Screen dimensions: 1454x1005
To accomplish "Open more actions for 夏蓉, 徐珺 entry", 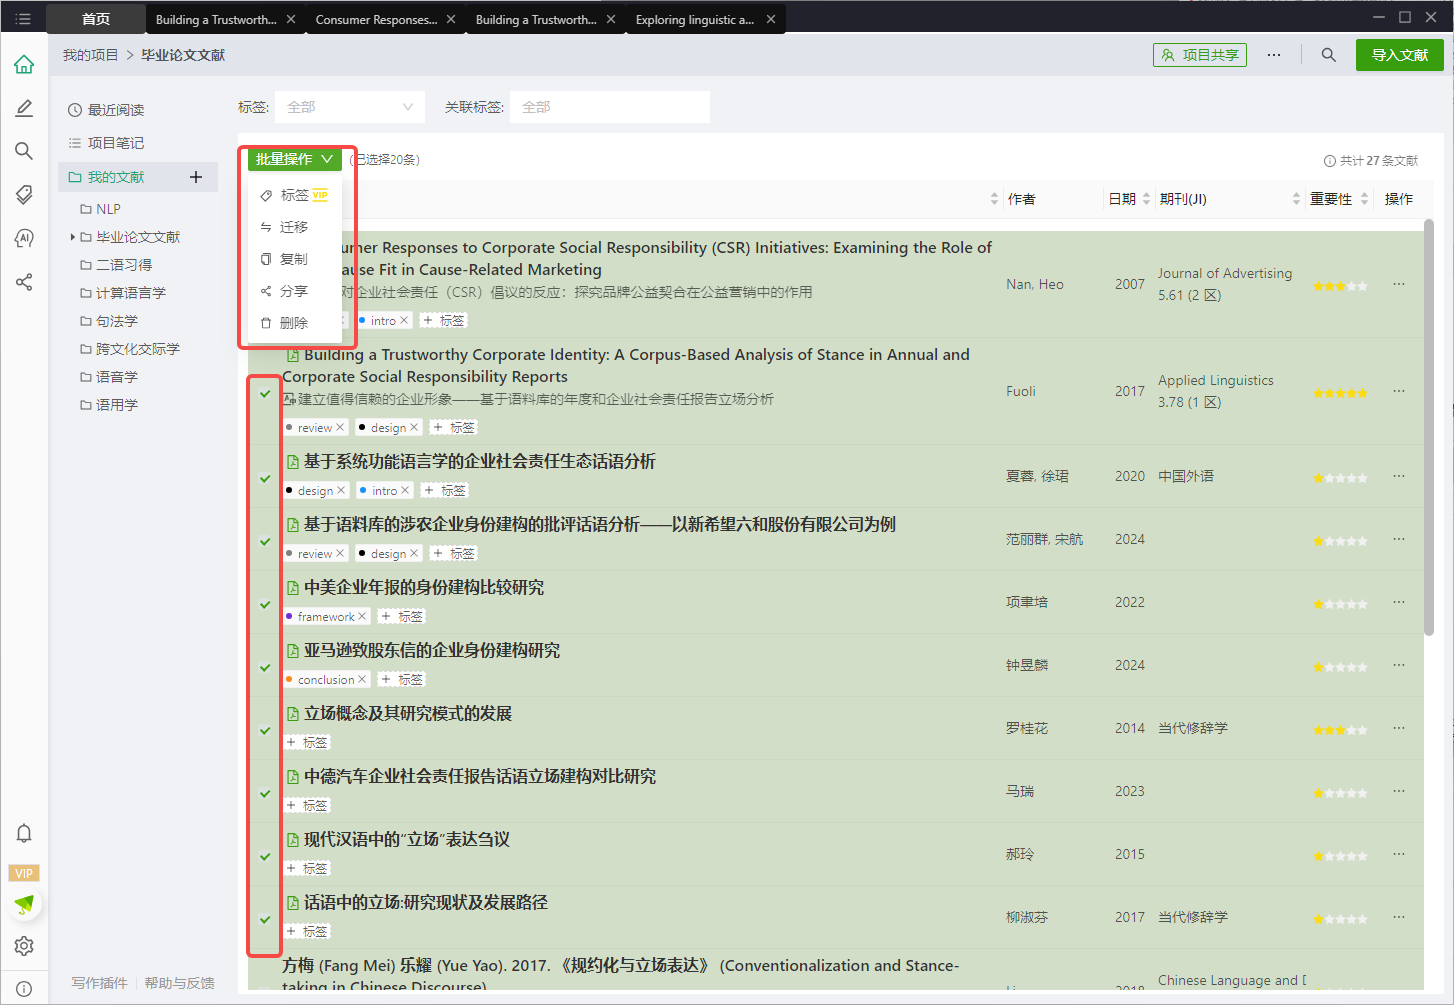I will [1399, 476].
